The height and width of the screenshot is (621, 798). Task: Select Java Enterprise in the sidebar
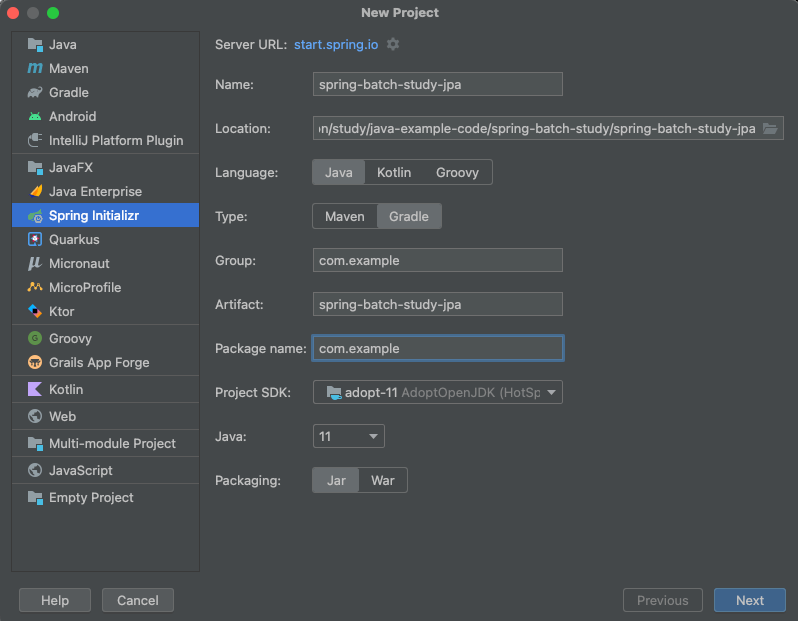[105, 191]
